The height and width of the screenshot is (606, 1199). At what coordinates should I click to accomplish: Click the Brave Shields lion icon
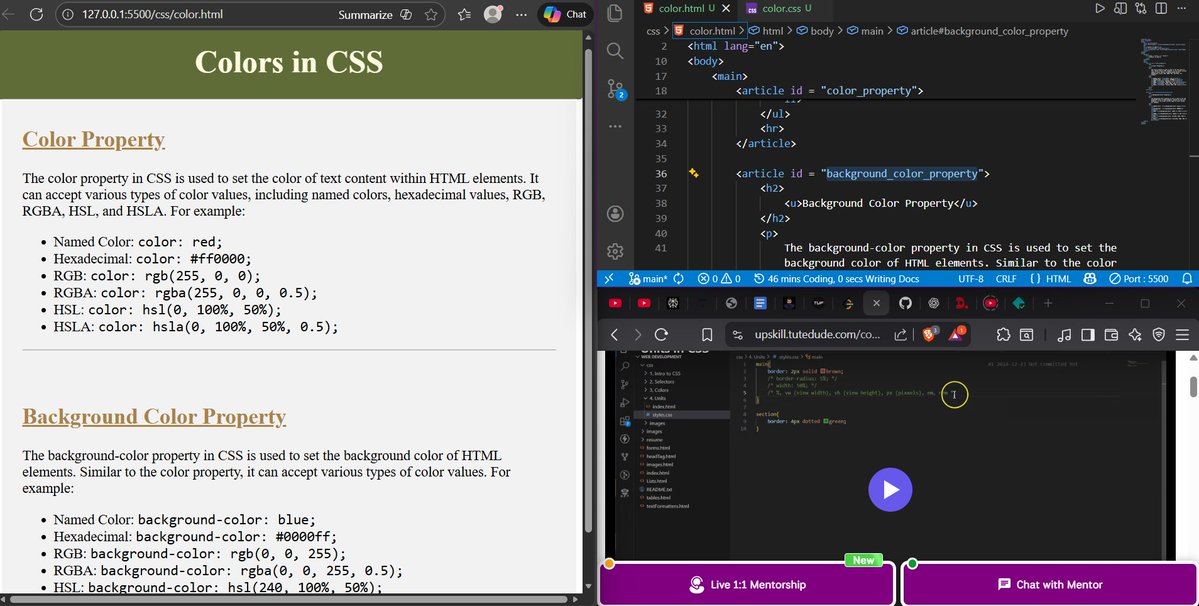[930, 334]
